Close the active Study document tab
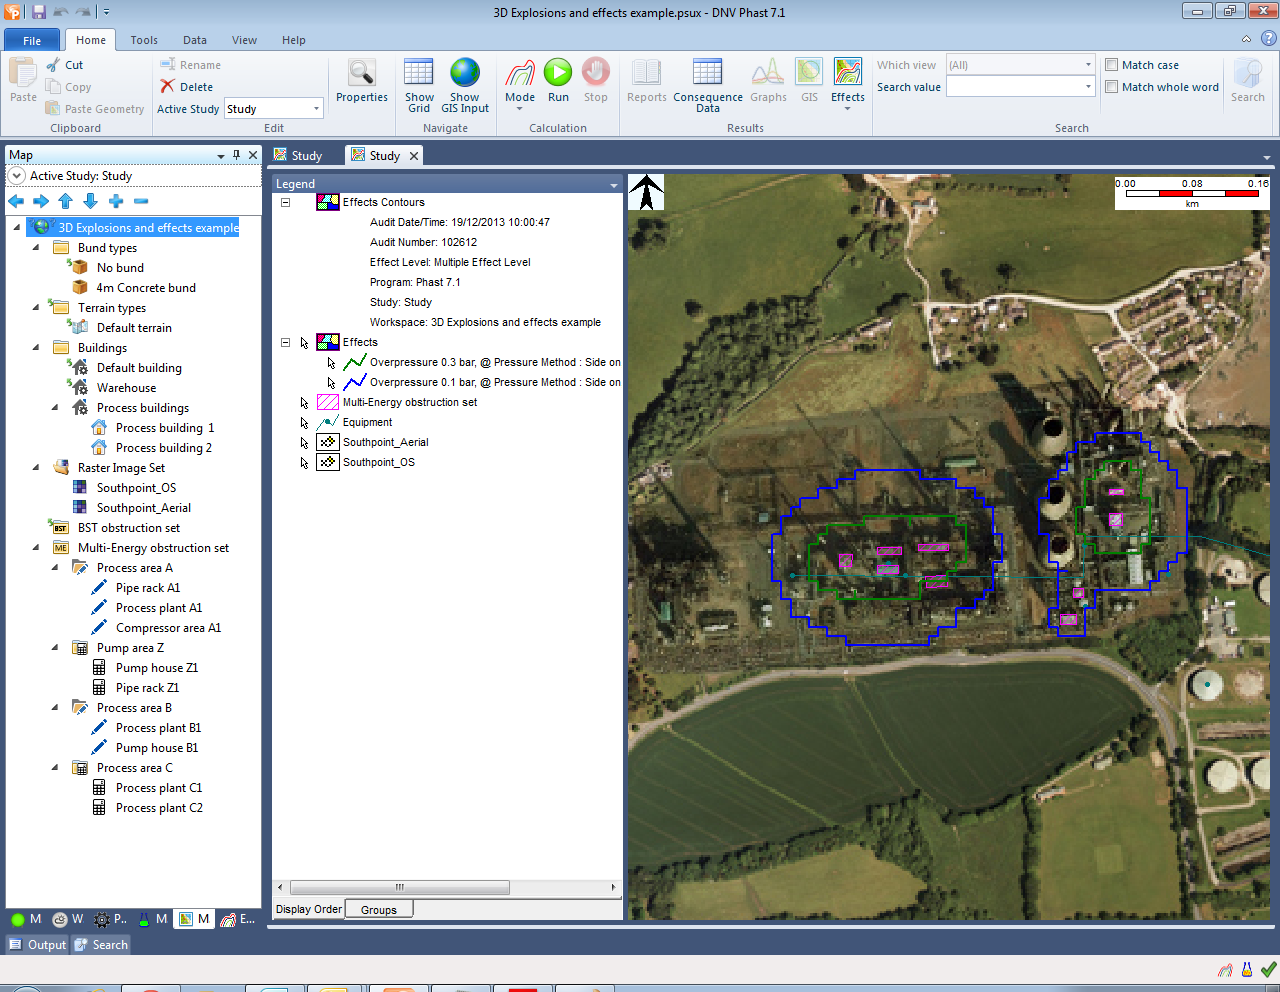1280x992 pixels. tap(413, 155)
